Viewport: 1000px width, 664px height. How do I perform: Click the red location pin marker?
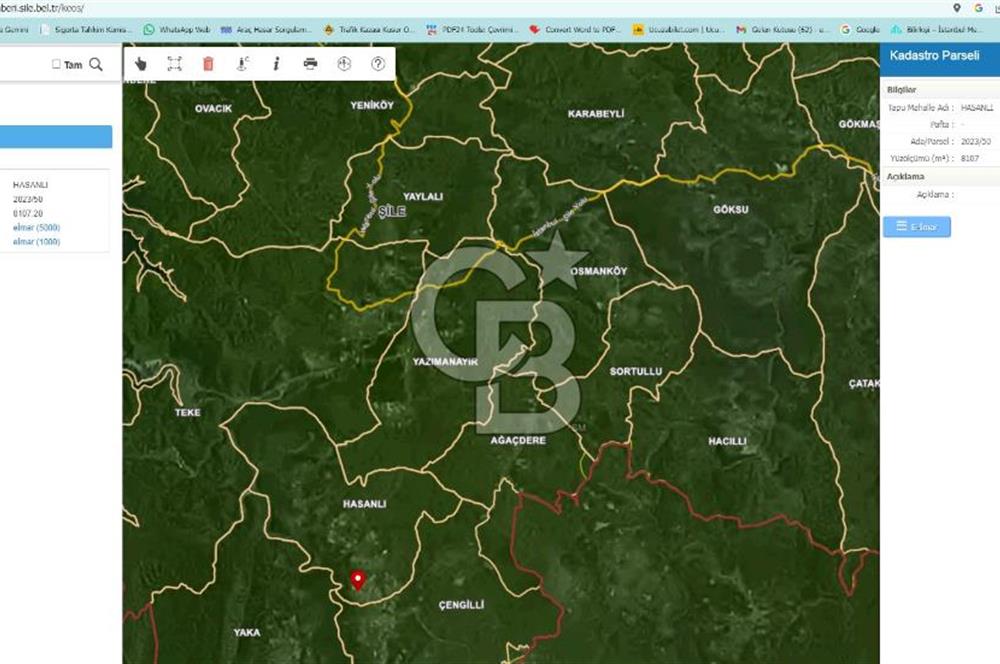357,579
